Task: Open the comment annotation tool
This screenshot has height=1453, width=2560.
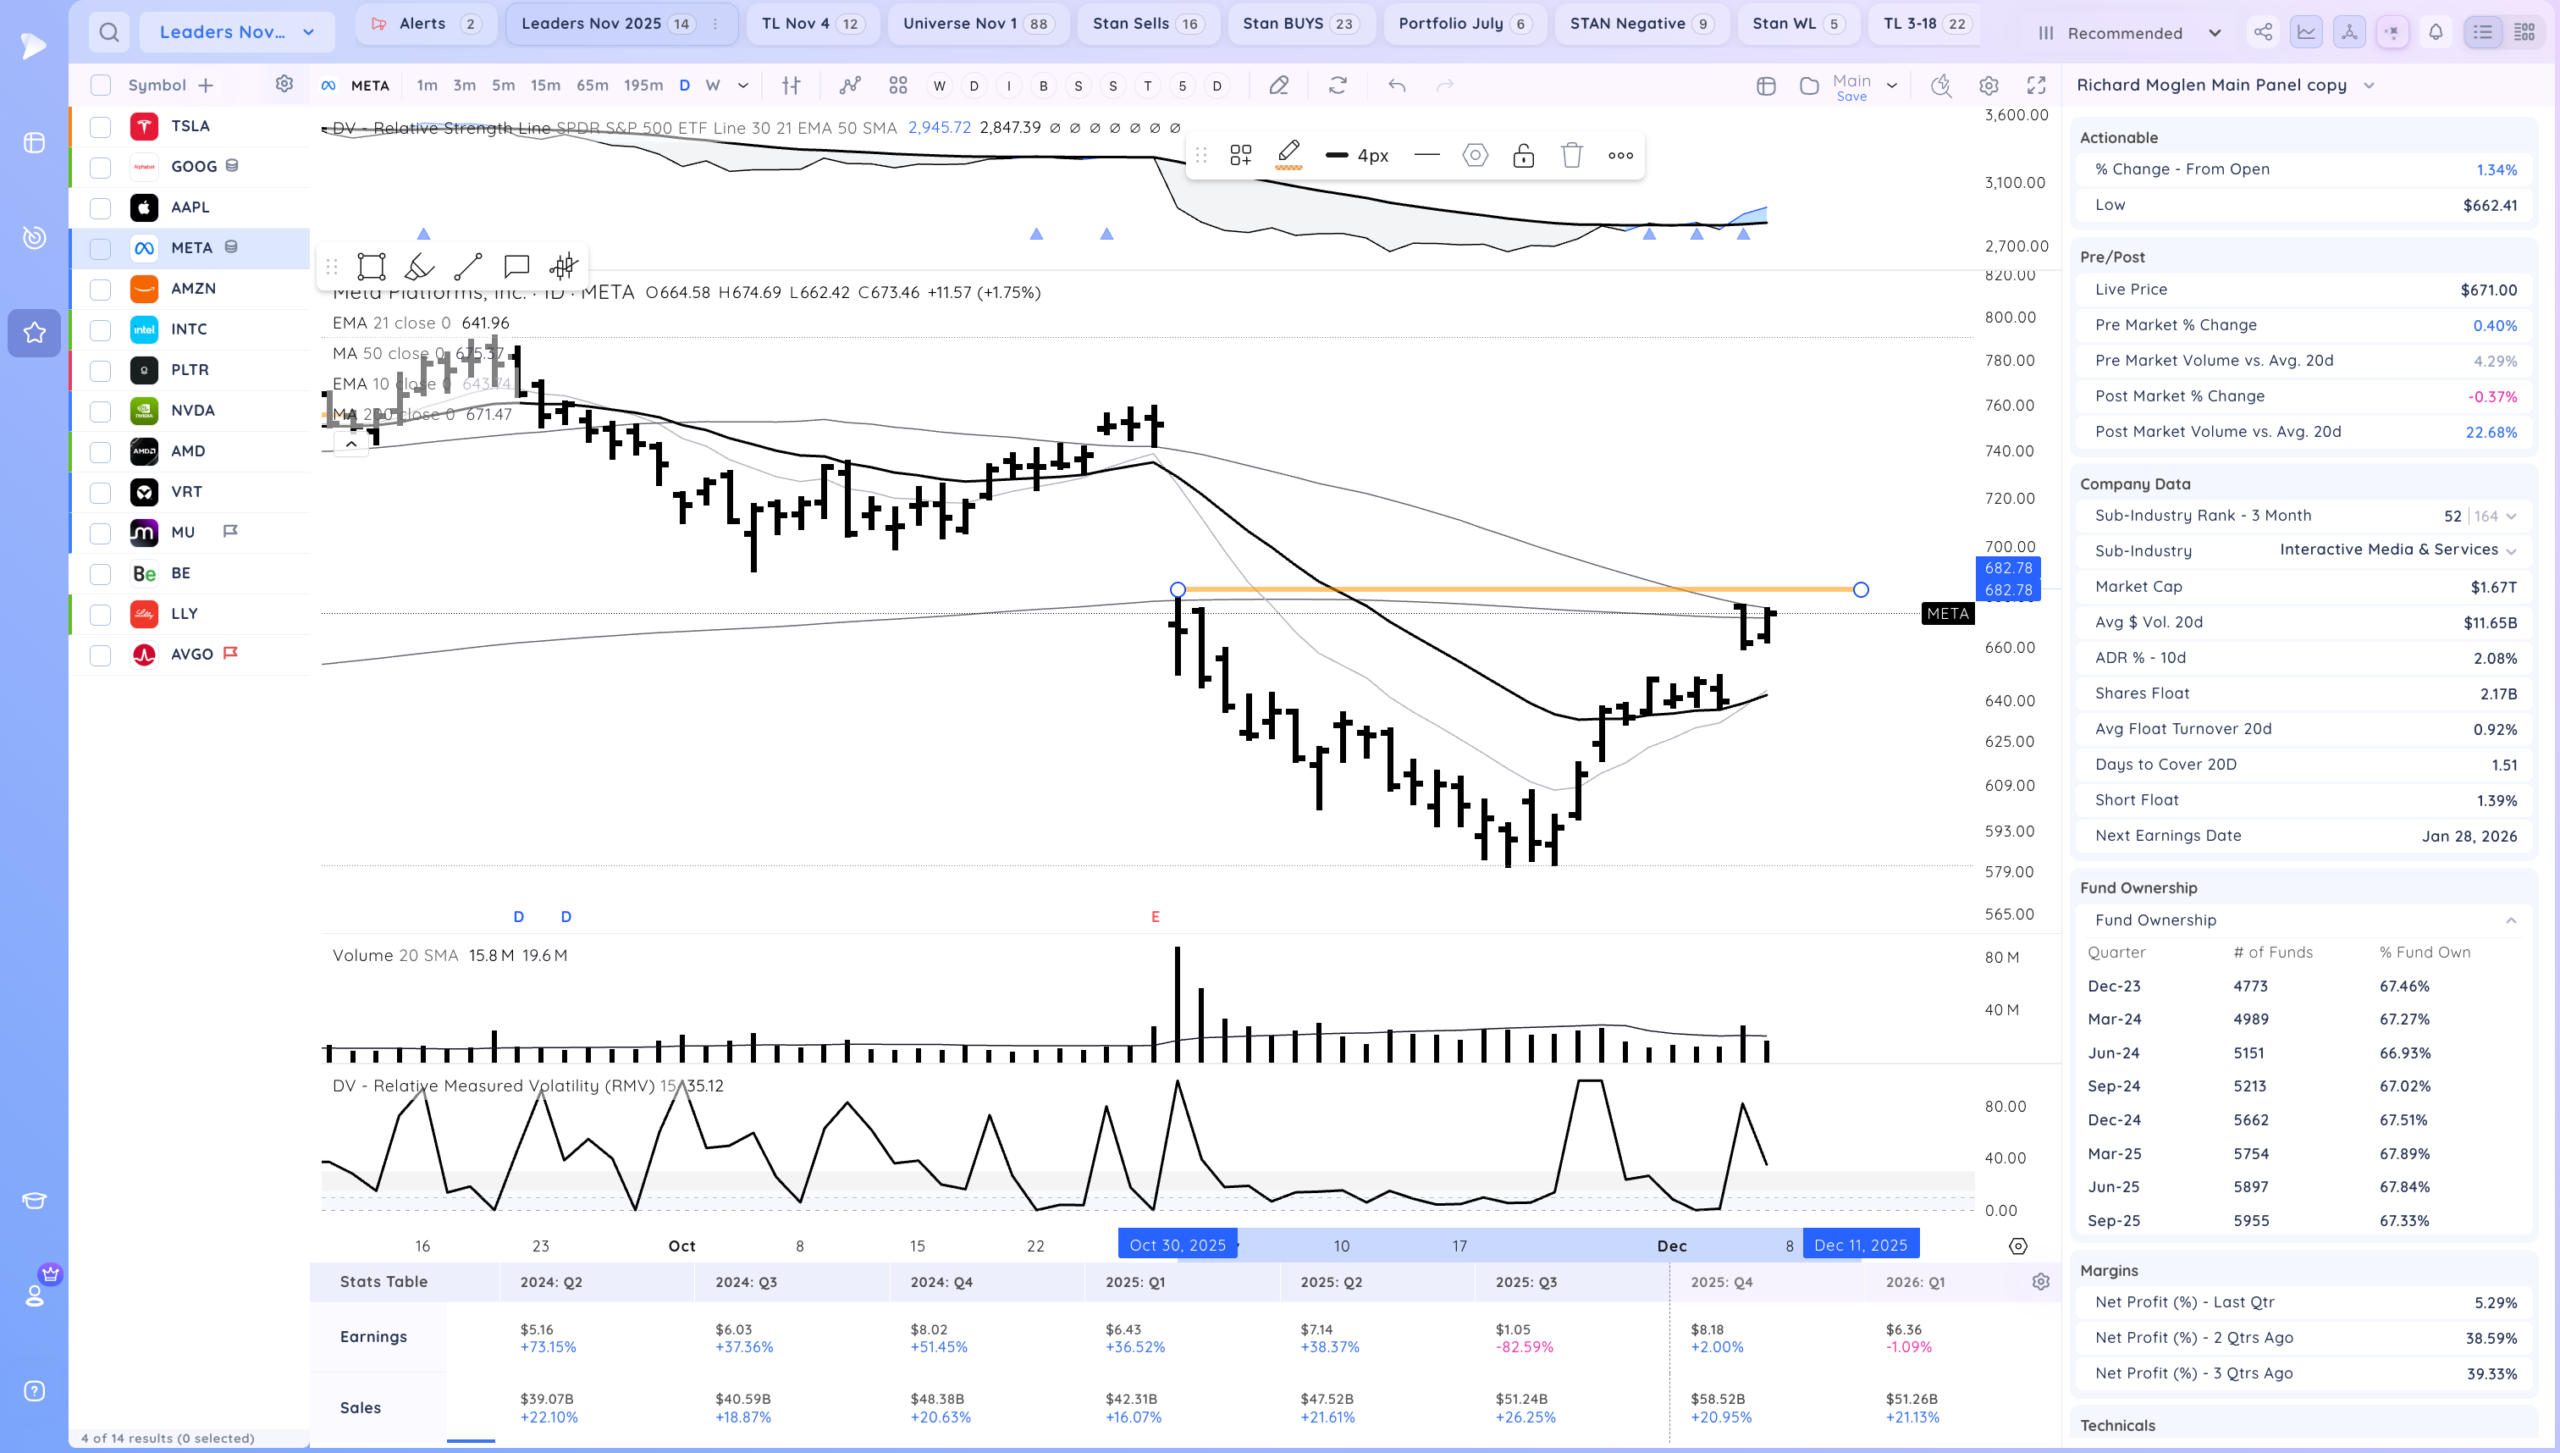Action: [x=516, y=266]
